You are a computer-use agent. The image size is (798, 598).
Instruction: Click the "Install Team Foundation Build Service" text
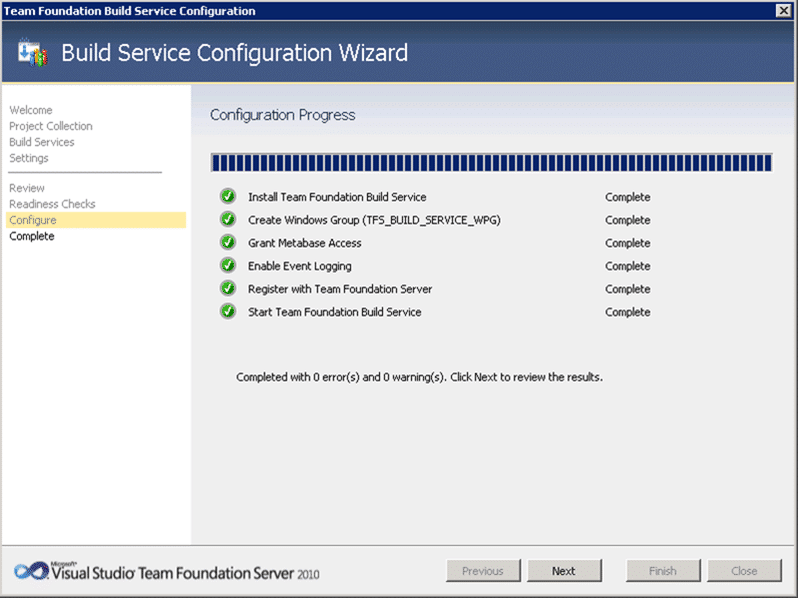coord(337,197)
